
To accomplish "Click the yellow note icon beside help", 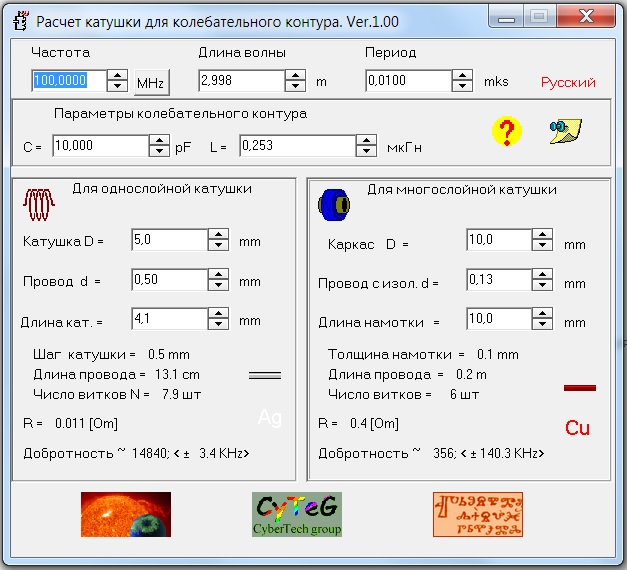I will click(565, 131).
